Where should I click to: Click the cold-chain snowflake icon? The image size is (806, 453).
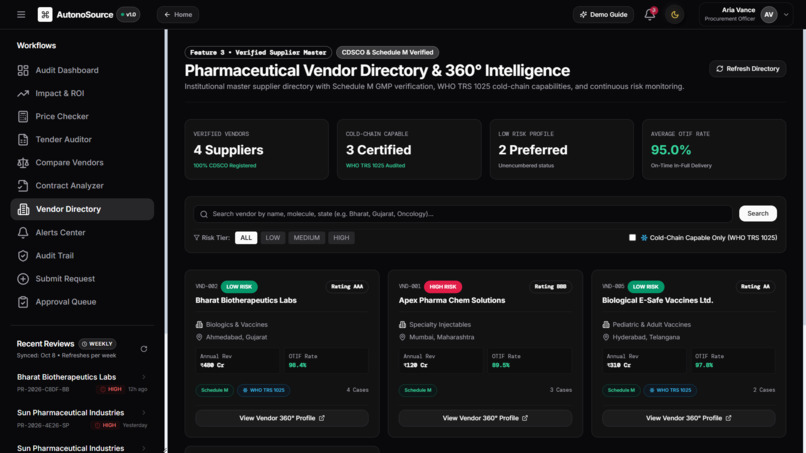[644, 238]
